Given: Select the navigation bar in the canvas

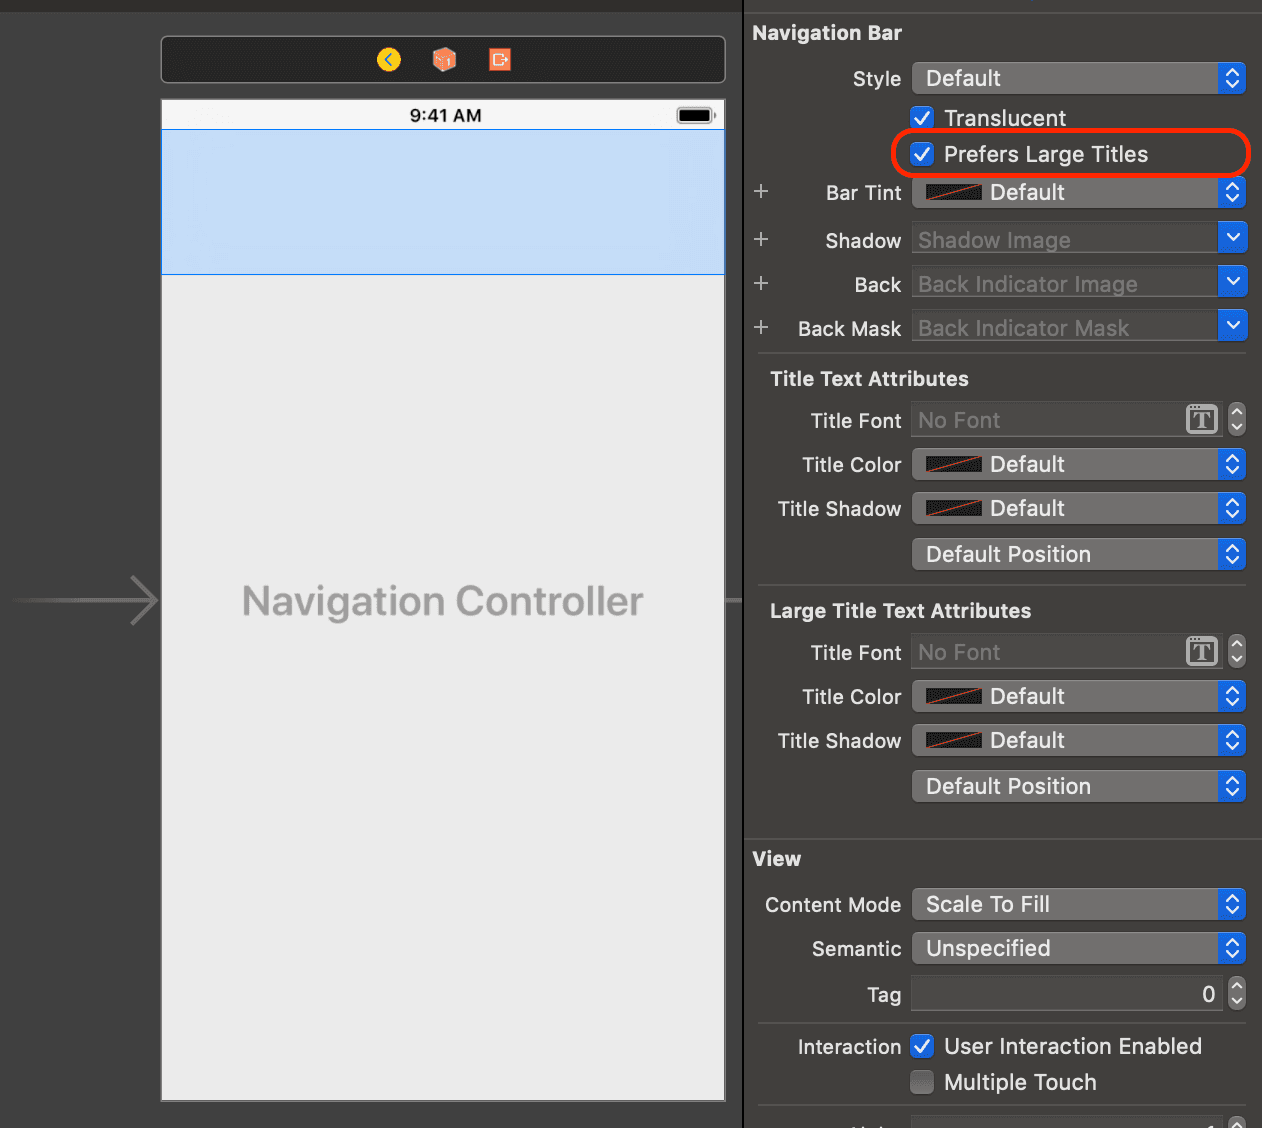Looking at the screenshot, I should 443,202.
